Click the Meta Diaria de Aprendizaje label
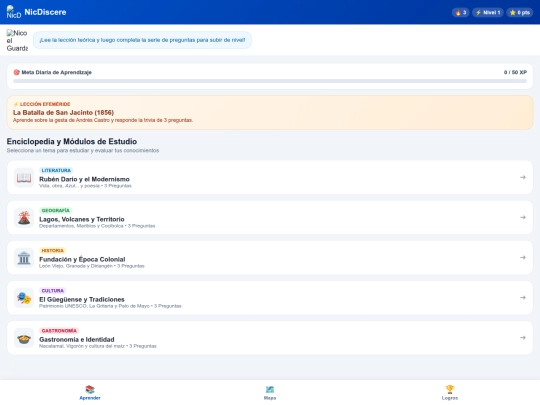This screenshot has height=405, width=540. coord(56,72)
